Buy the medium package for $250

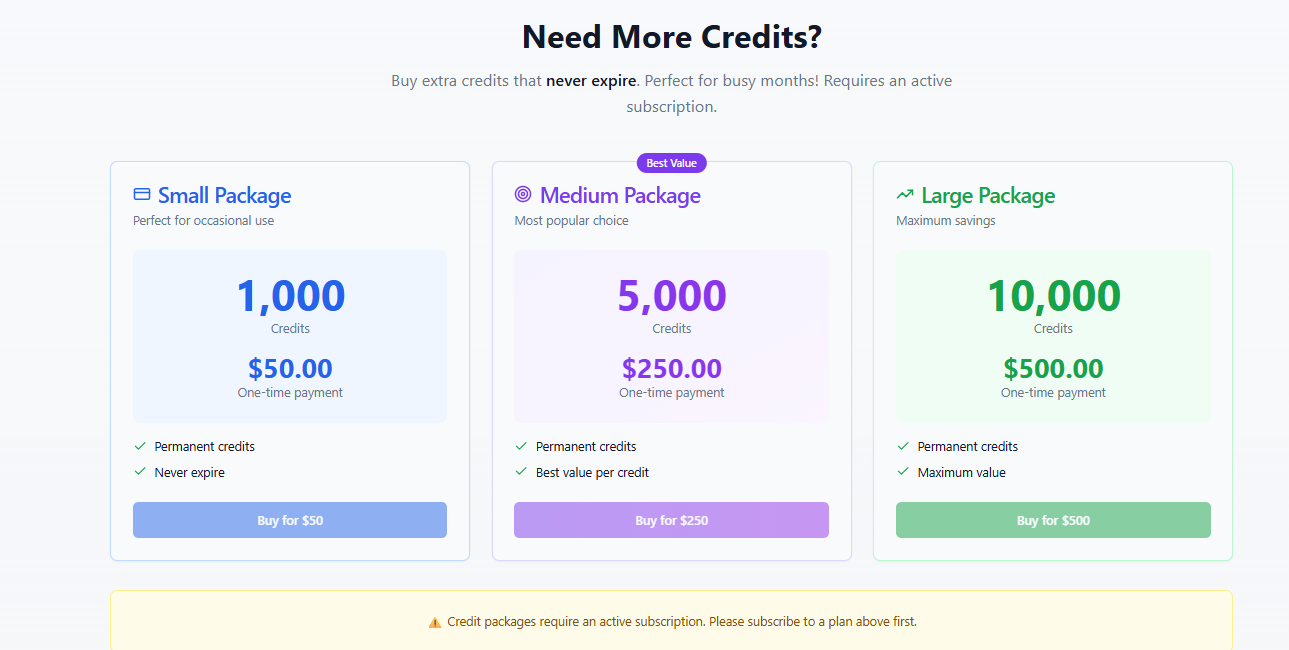coord(671,520)
